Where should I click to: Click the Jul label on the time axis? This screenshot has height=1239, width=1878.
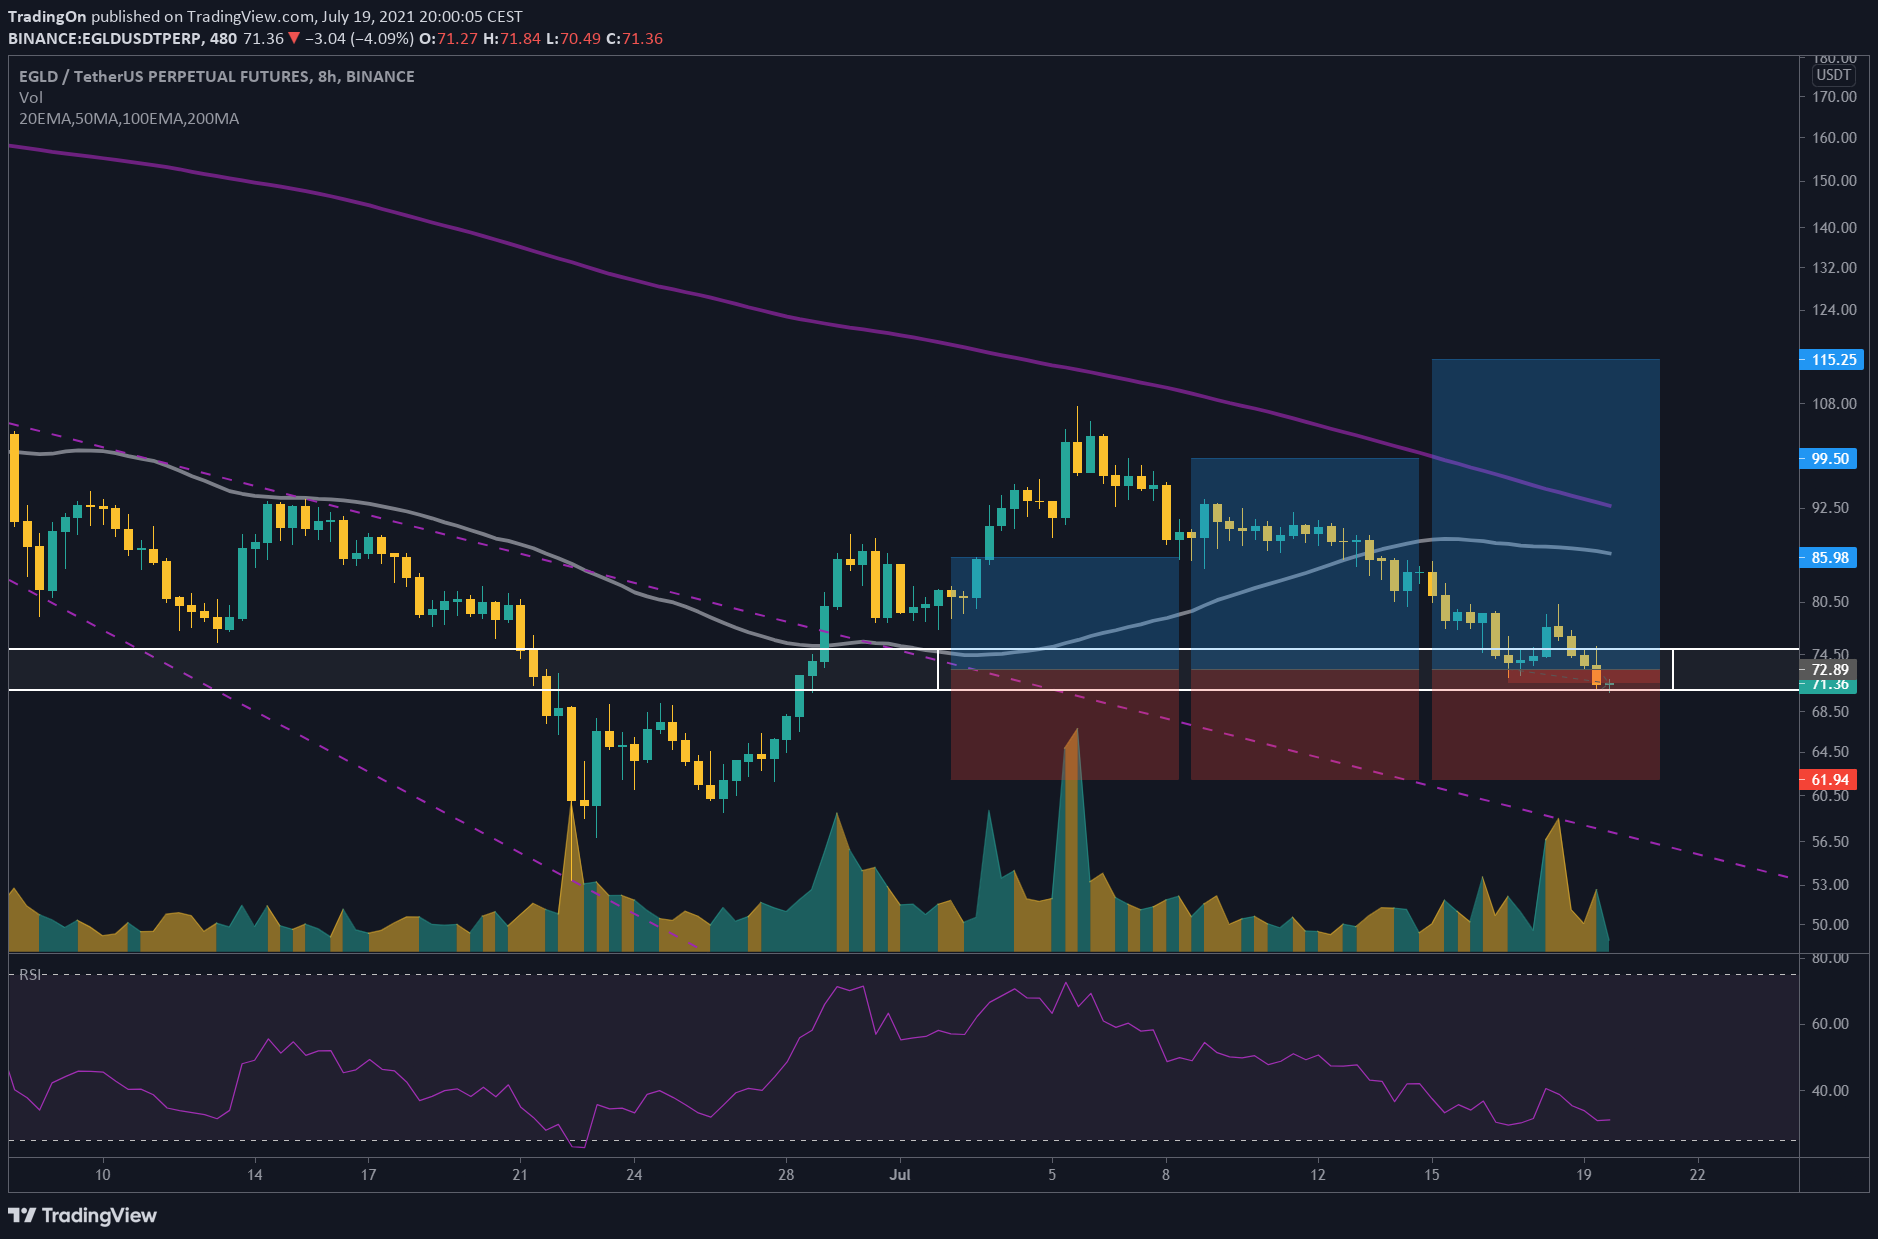[900, 1174]
